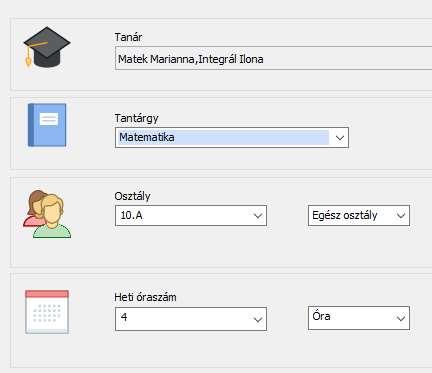Open the Heti óraszám dropdown showing 4

click(x=191, y=319)
